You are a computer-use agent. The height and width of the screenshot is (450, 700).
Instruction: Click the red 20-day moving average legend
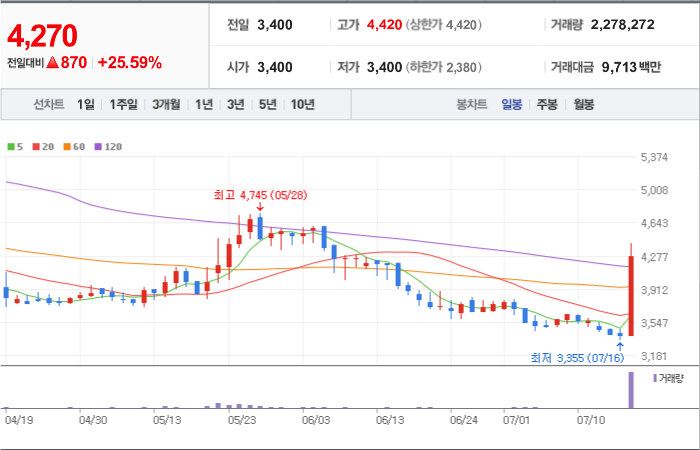point(43,147)
